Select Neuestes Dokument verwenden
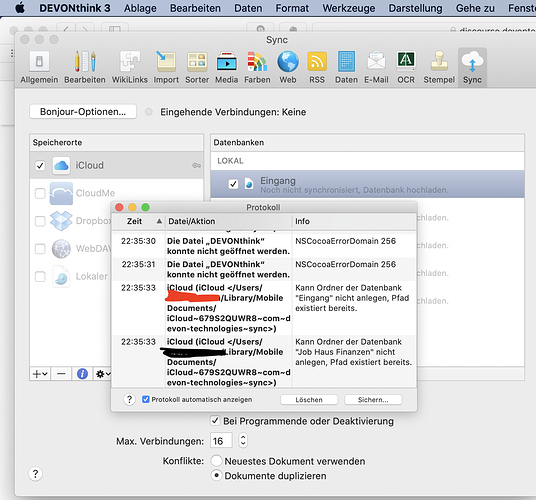Image resolution: width=536 pixels, height=500 pixels. tap(216, 461)
